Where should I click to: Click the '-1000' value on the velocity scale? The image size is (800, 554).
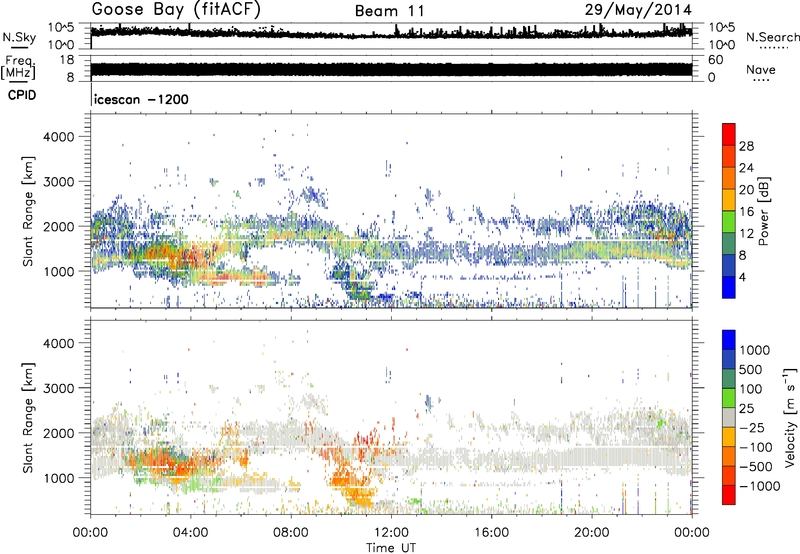760,486
